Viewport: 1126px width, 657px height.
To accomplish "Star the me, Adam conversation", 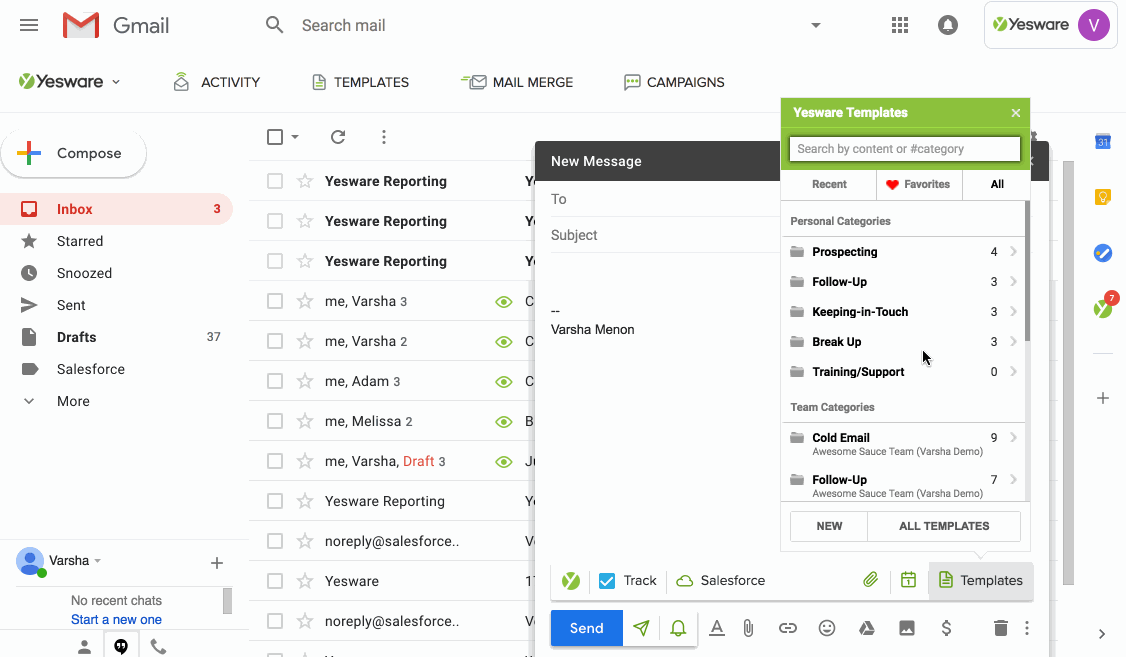I will 304,381.
